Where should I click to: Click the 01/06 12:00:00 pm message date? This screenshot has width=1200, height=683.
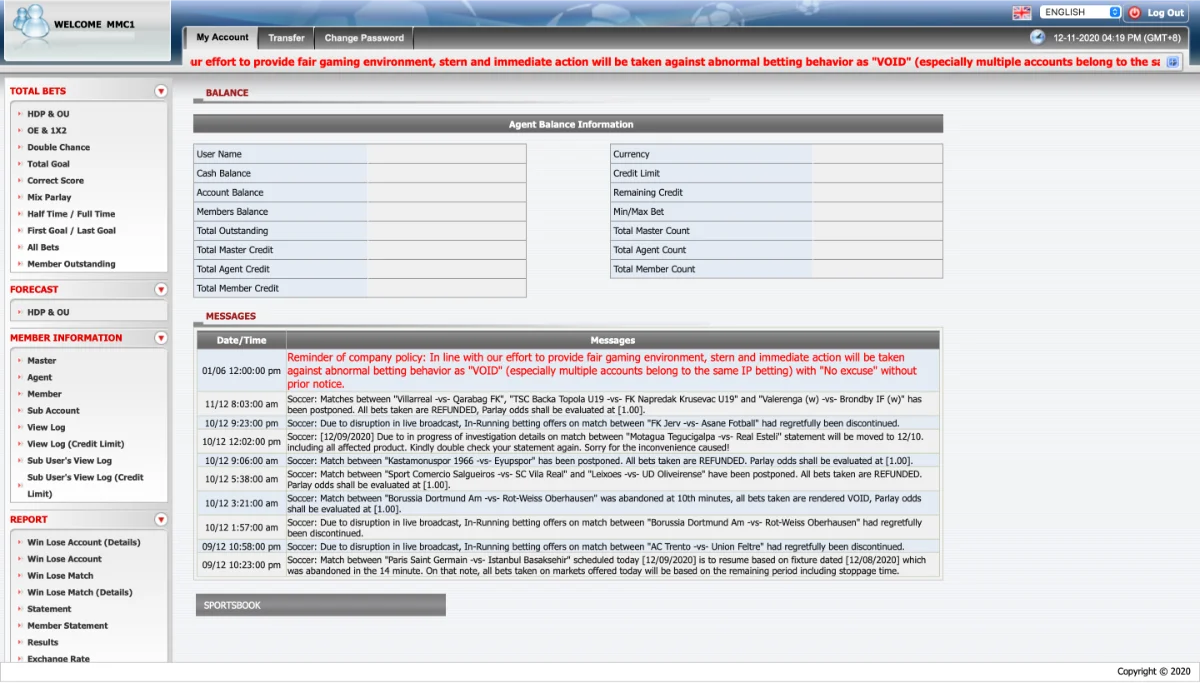(241, 370)
